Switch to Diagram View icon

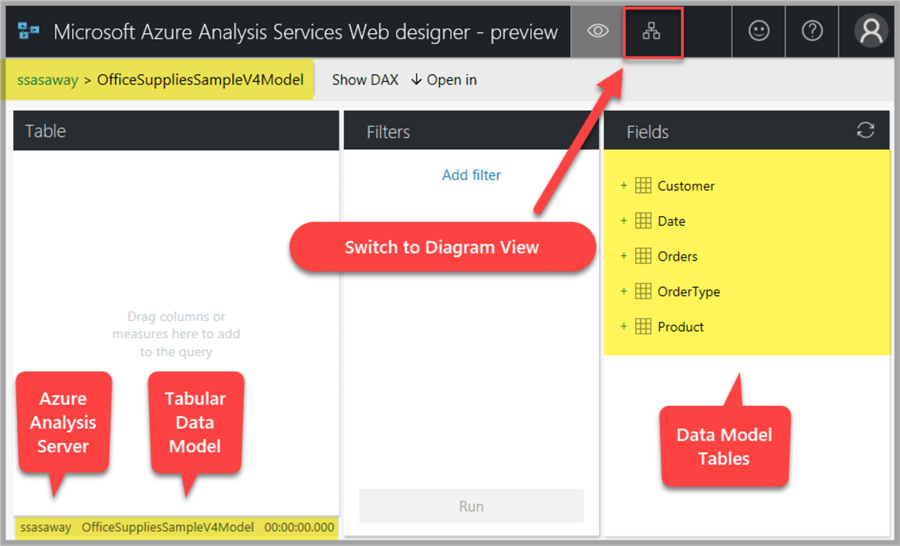(x=651, y=32)
